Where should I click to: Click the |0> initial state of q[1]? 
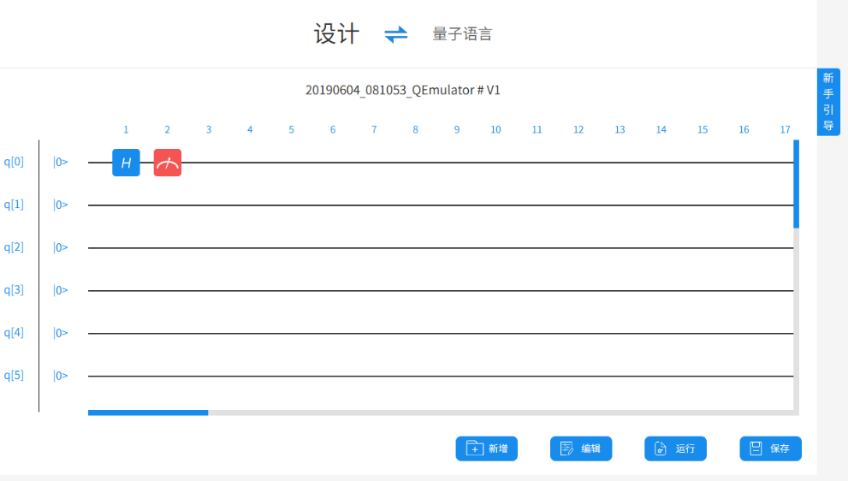tap(61, 205)
